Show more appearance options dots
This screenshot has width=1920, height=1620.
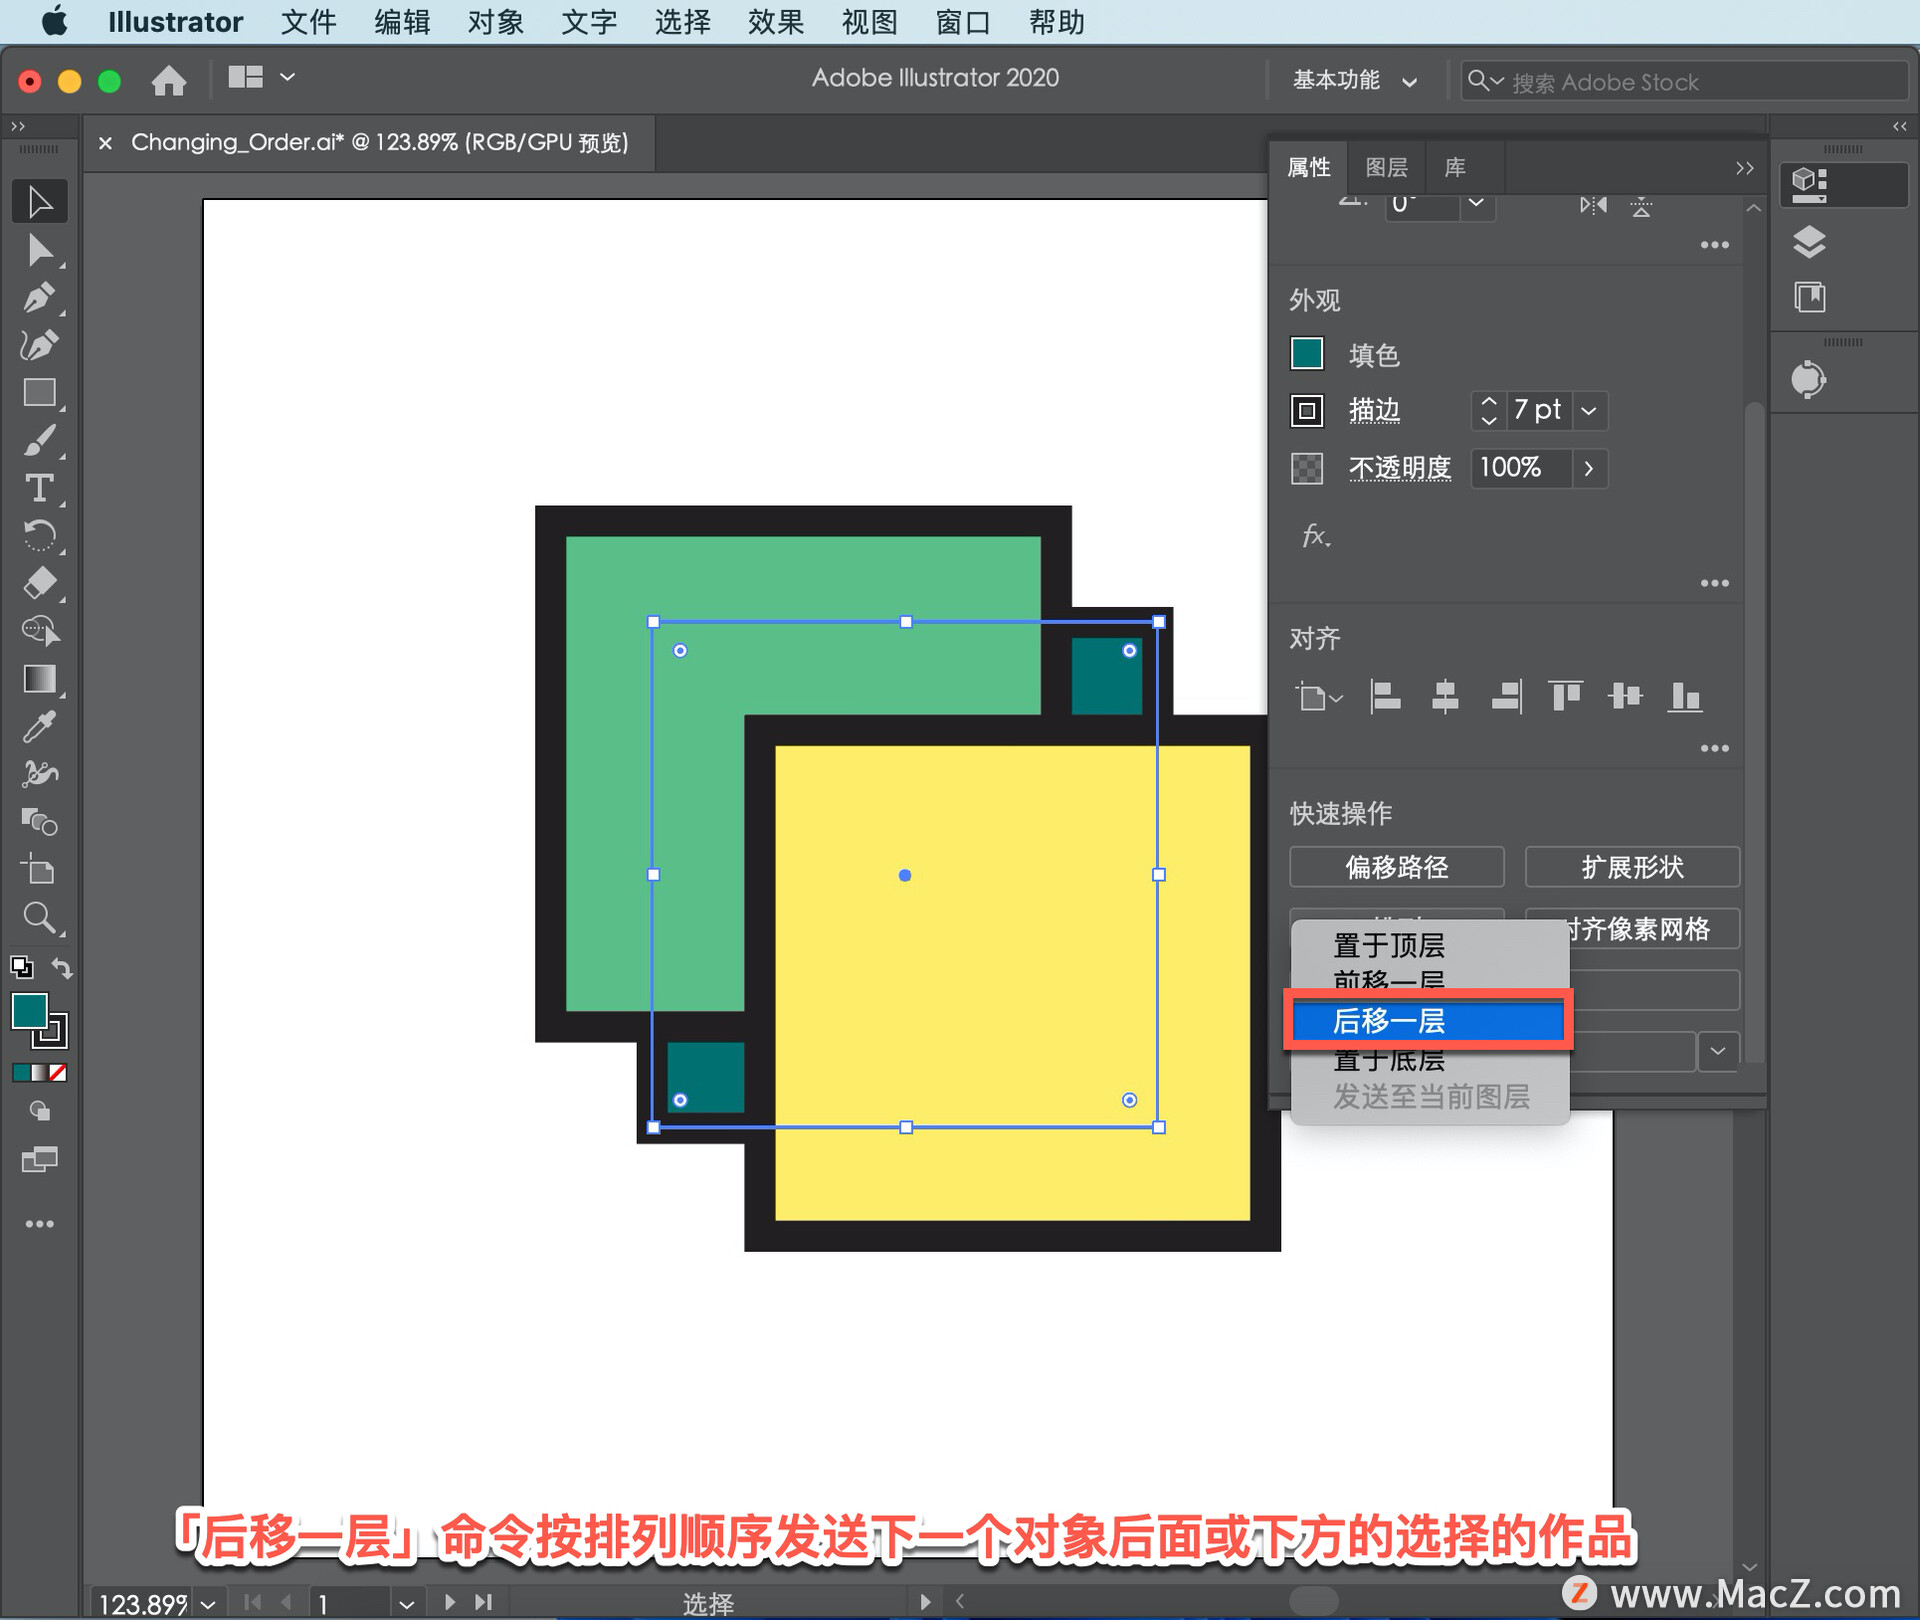[1715, 583]
